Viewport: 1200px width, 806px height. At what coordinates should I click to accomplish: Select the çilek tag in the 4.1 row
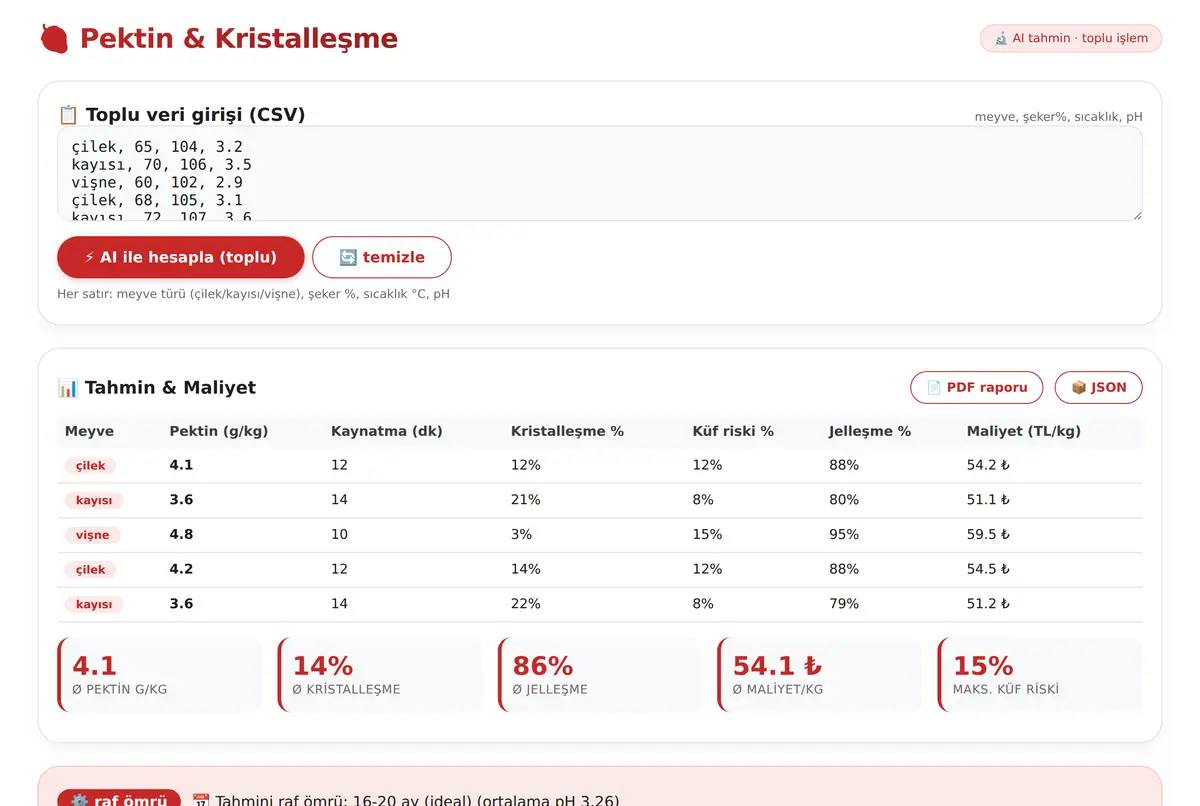[x=91, y=466]
